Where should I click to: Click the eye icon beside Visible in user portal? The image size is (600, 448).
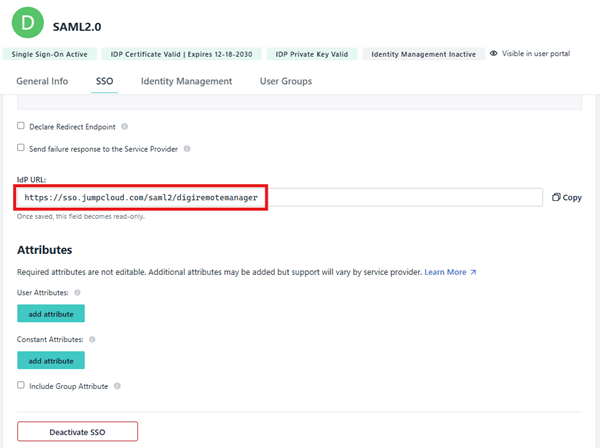pyautogui.click(x=494, y=53)
